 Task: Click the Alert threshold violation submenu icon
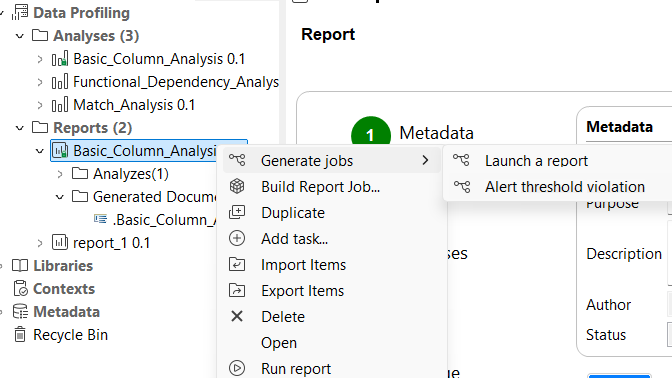click(x=462, y=186)
